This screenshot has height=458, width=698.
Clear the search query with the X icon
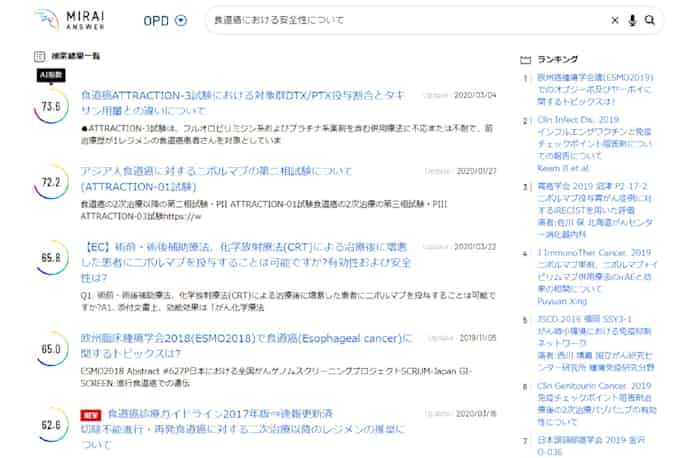615,20
